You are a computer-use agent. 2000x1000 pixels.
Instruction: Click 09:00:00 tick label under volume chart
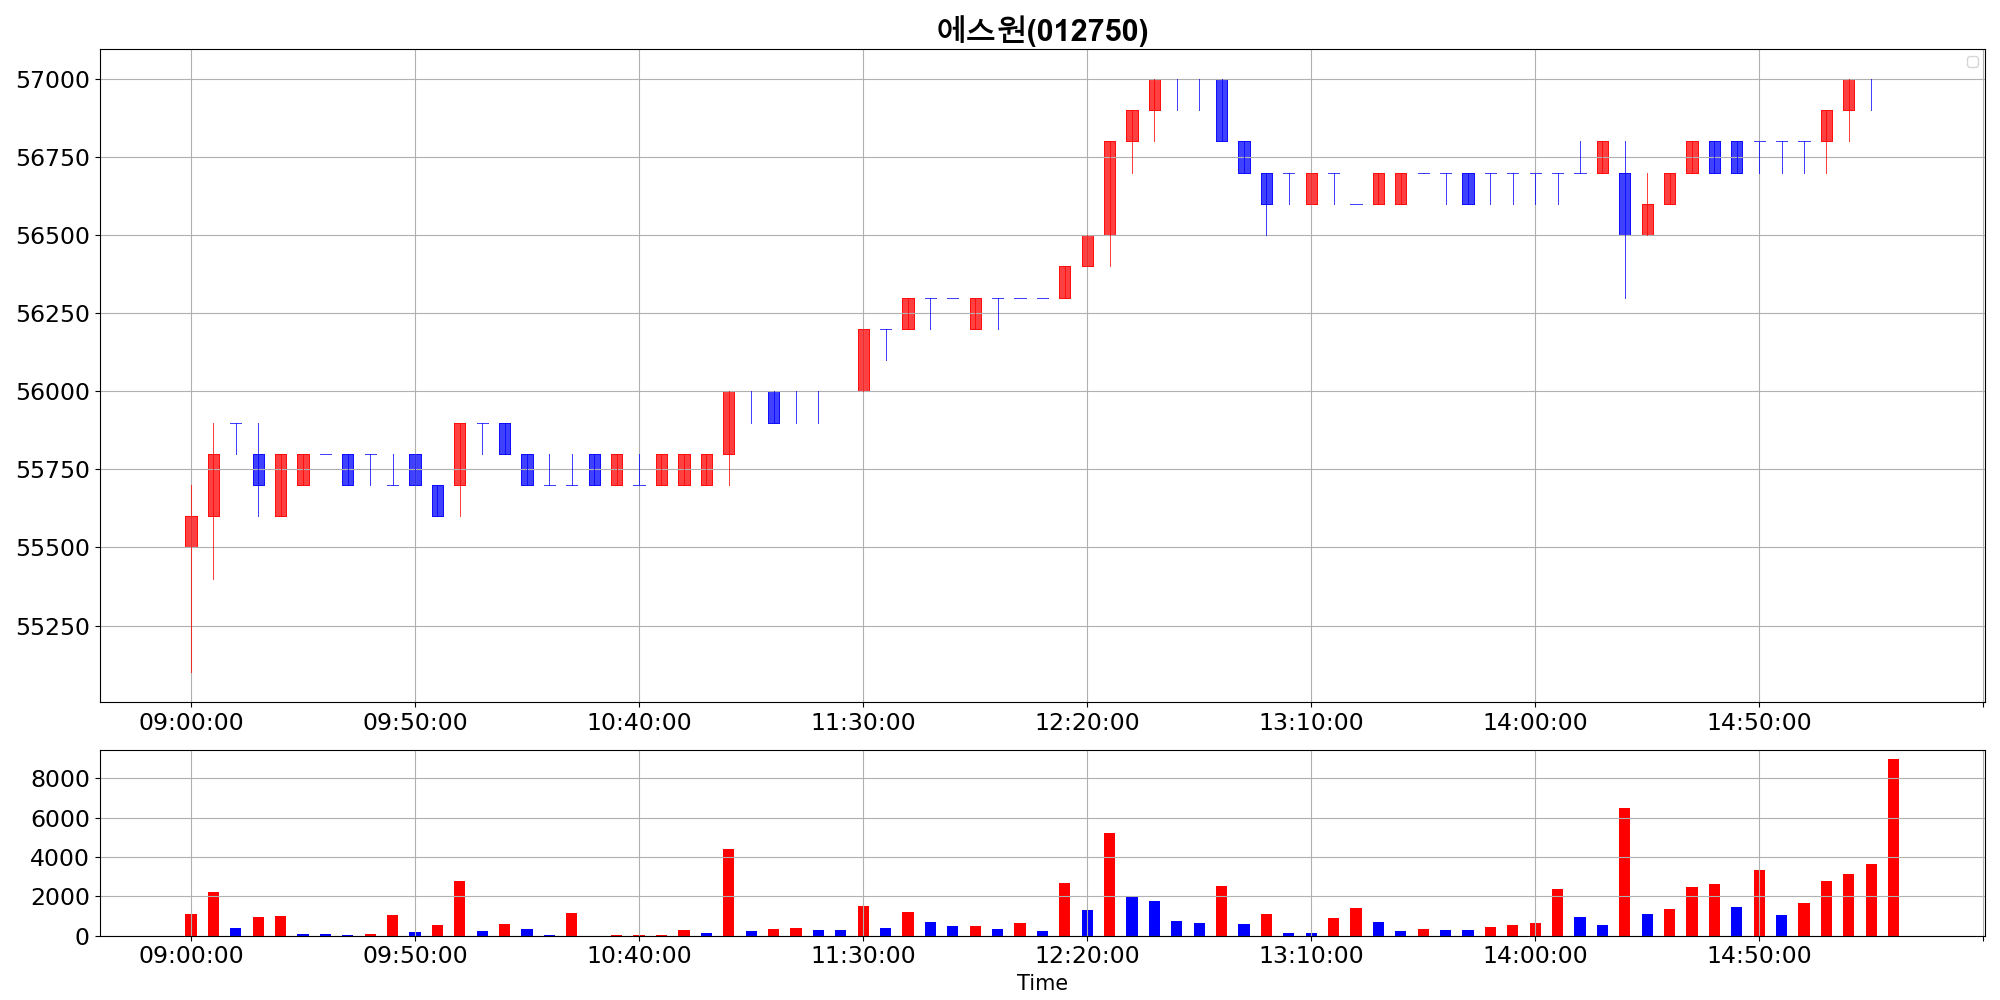click(191, 955)
